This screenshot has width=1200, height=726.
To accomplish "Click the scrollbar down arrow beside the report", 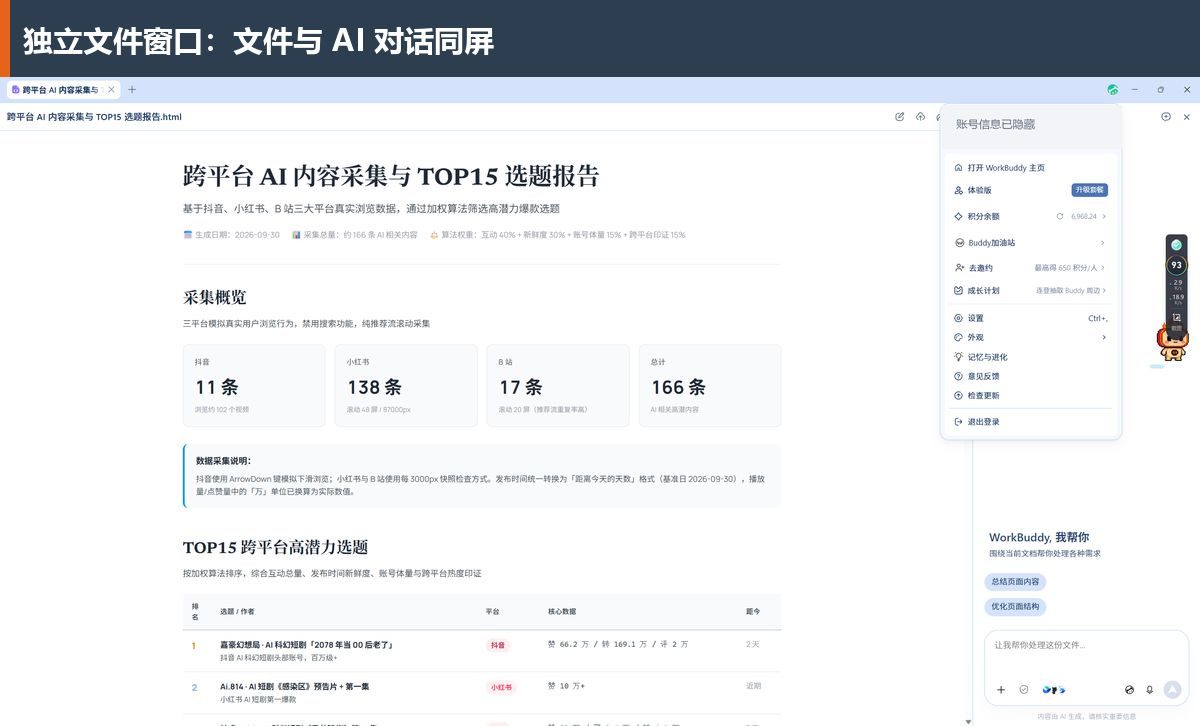I will click(967, 720).
